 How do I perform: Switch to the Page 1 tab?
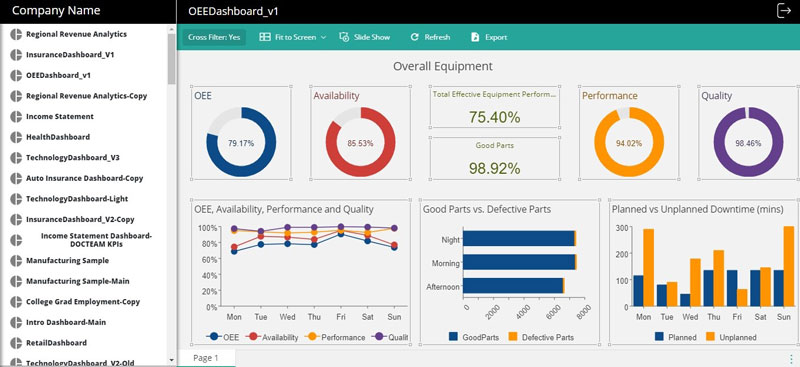point(206,358)
